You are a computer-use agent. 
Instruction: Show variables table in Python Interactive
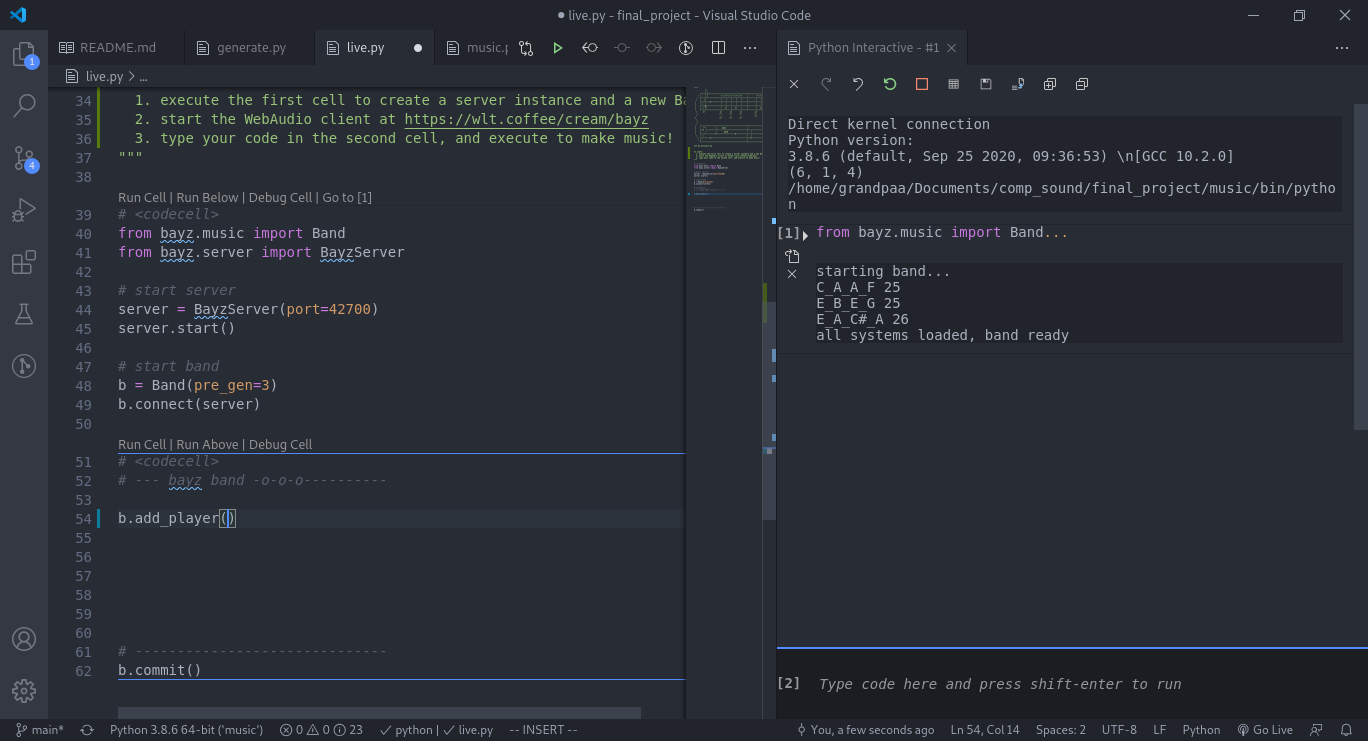[x=954, y=85]
